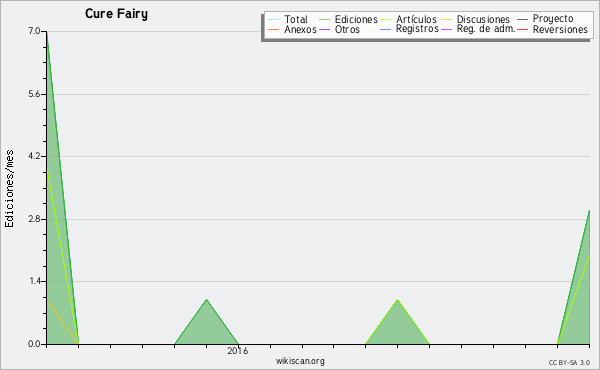Click the Anexos orange line swatch
Image resolution: width=600 pixels, height=370 pixels.
click(x=274, y=30)
